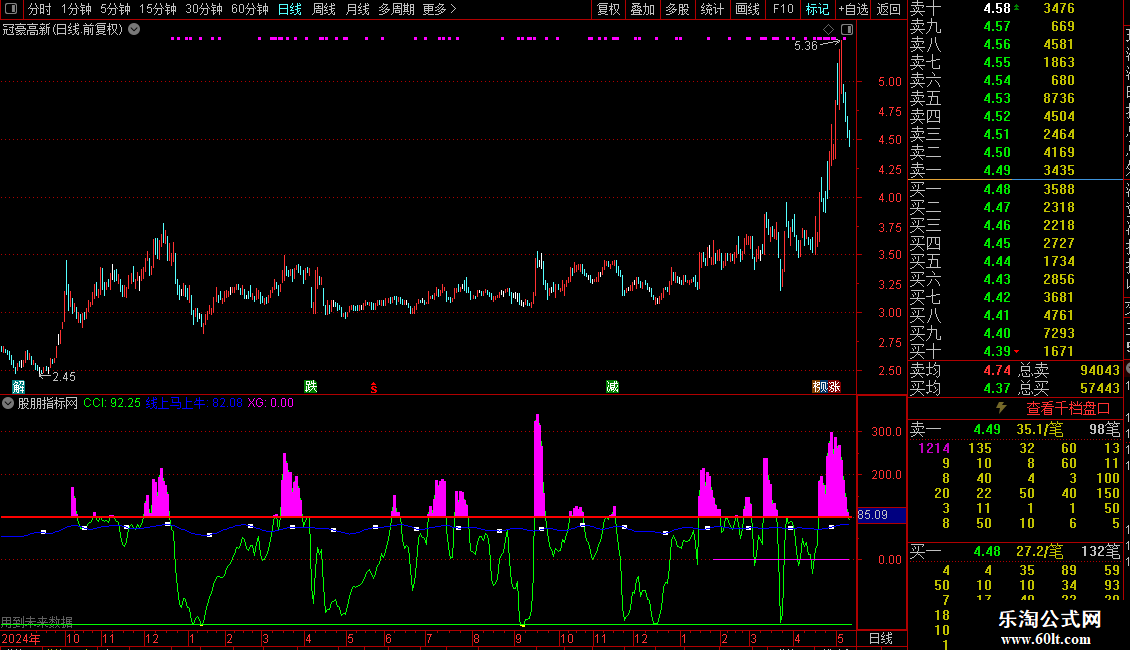
Task: Click the 日线 label beside the timeline
Action: pos(881,638)
